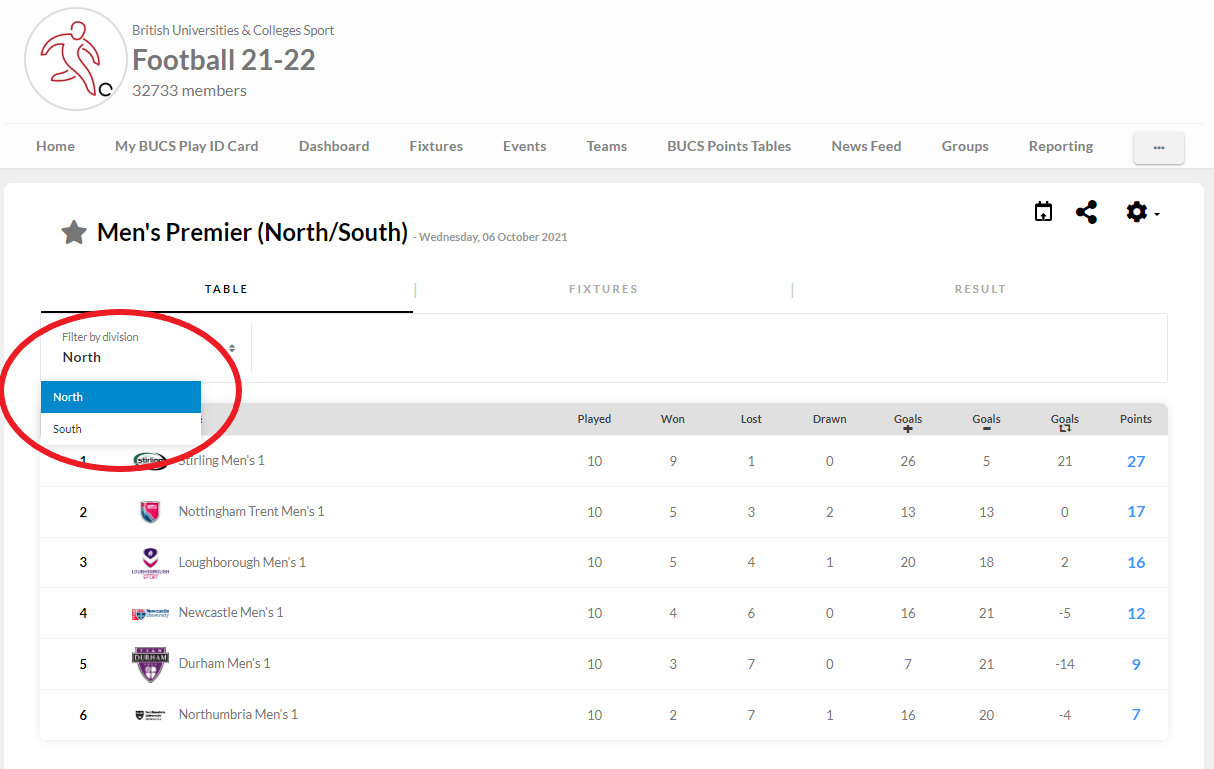Click Northumbria's 7 points value
The height and width of the screenshot is (769, 1214).
(1136, 714)
